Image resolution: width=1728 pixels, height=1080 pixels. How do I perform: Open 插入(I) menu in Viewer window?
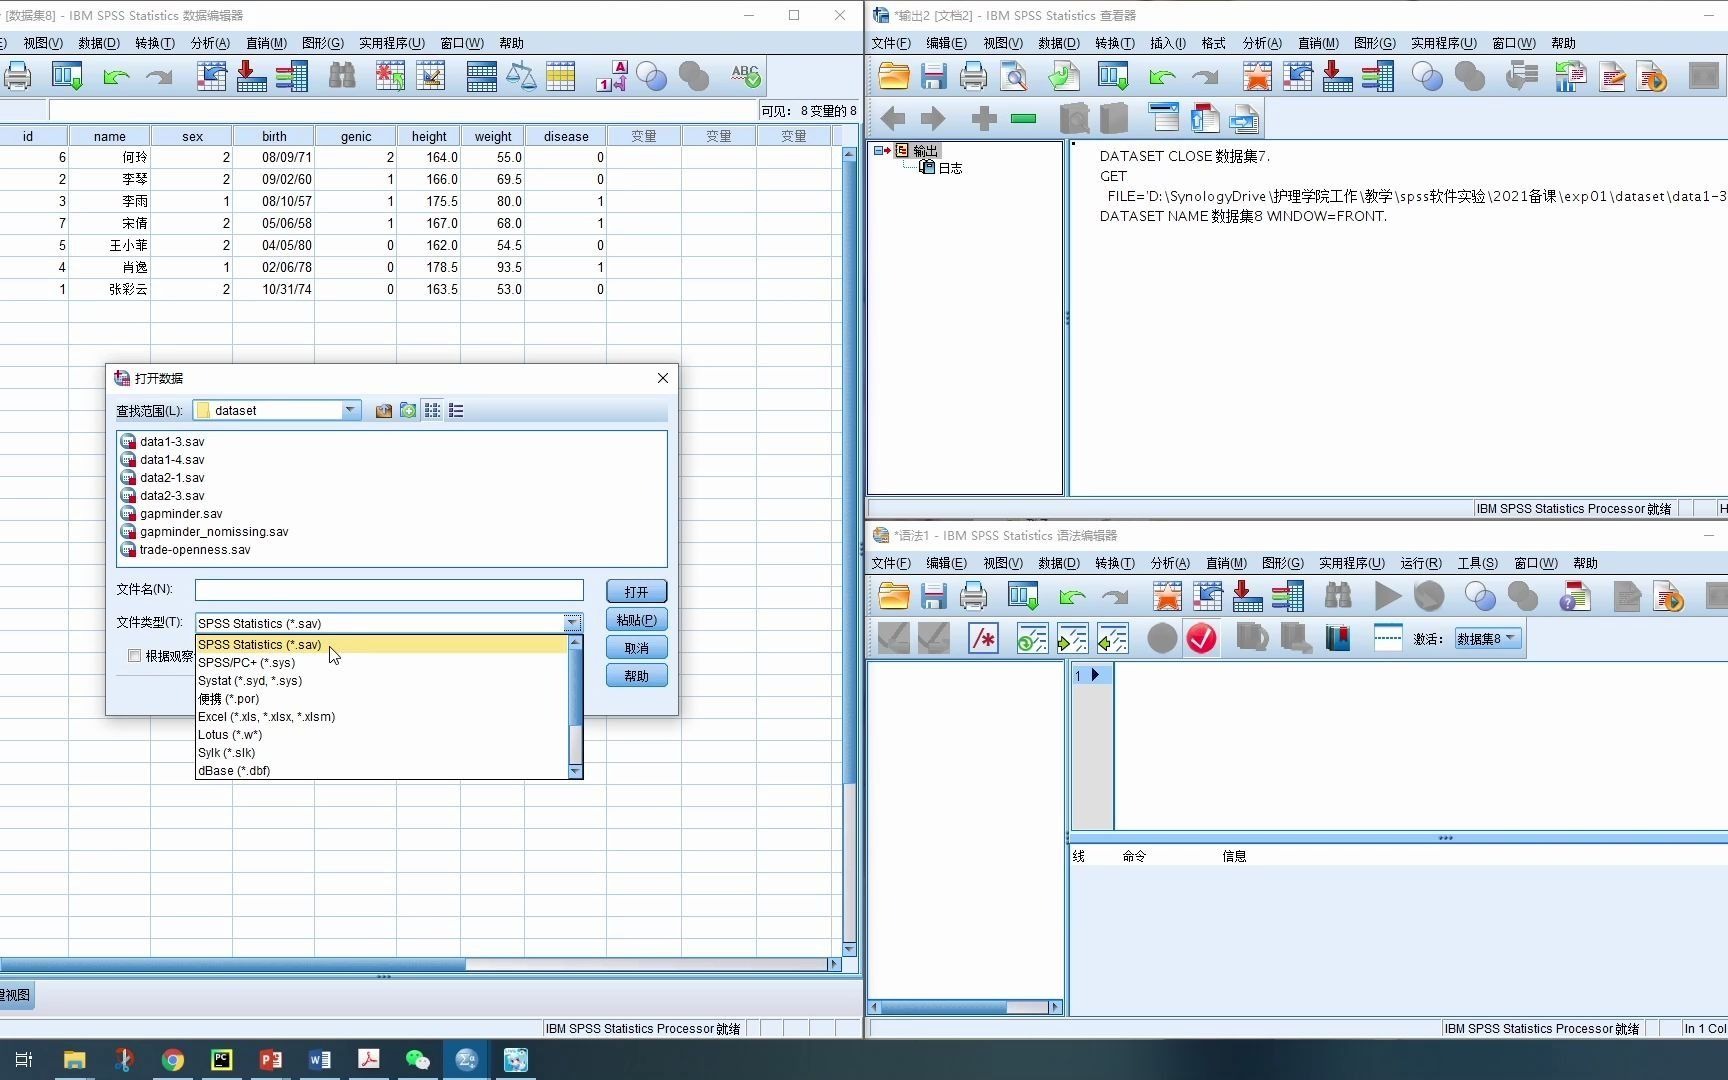[1168, 43]
